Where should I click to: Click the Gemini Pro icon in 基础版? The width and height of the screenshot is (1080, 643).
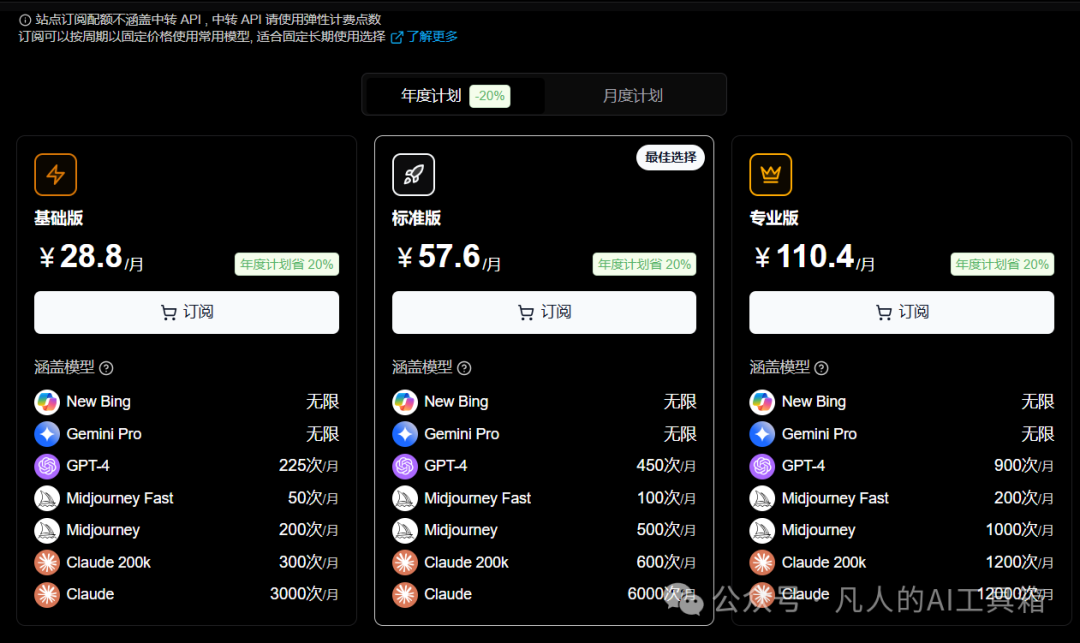(47, 434)
